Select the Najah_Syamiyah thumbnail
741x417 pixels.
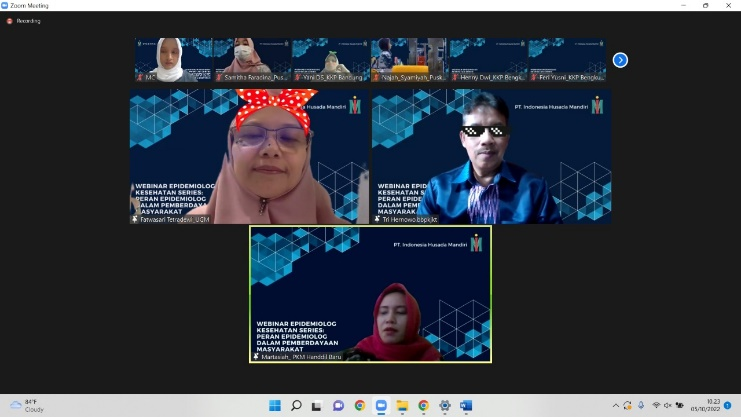(409, 60)
